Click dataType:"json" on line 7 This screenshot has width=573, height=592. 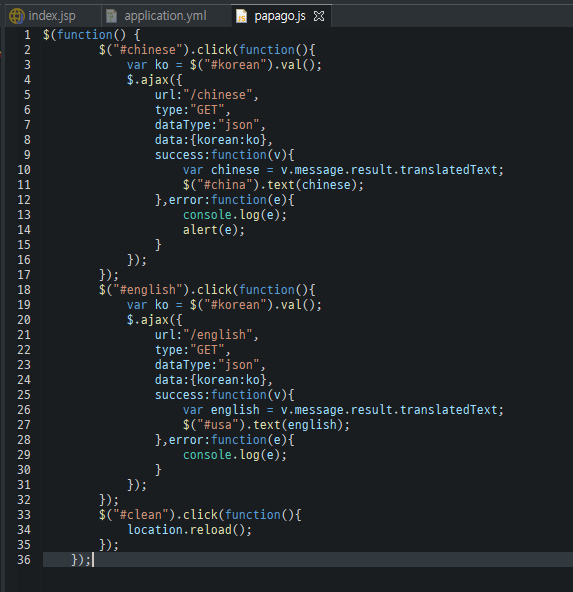pyautogui.click(x=210, y=125)
